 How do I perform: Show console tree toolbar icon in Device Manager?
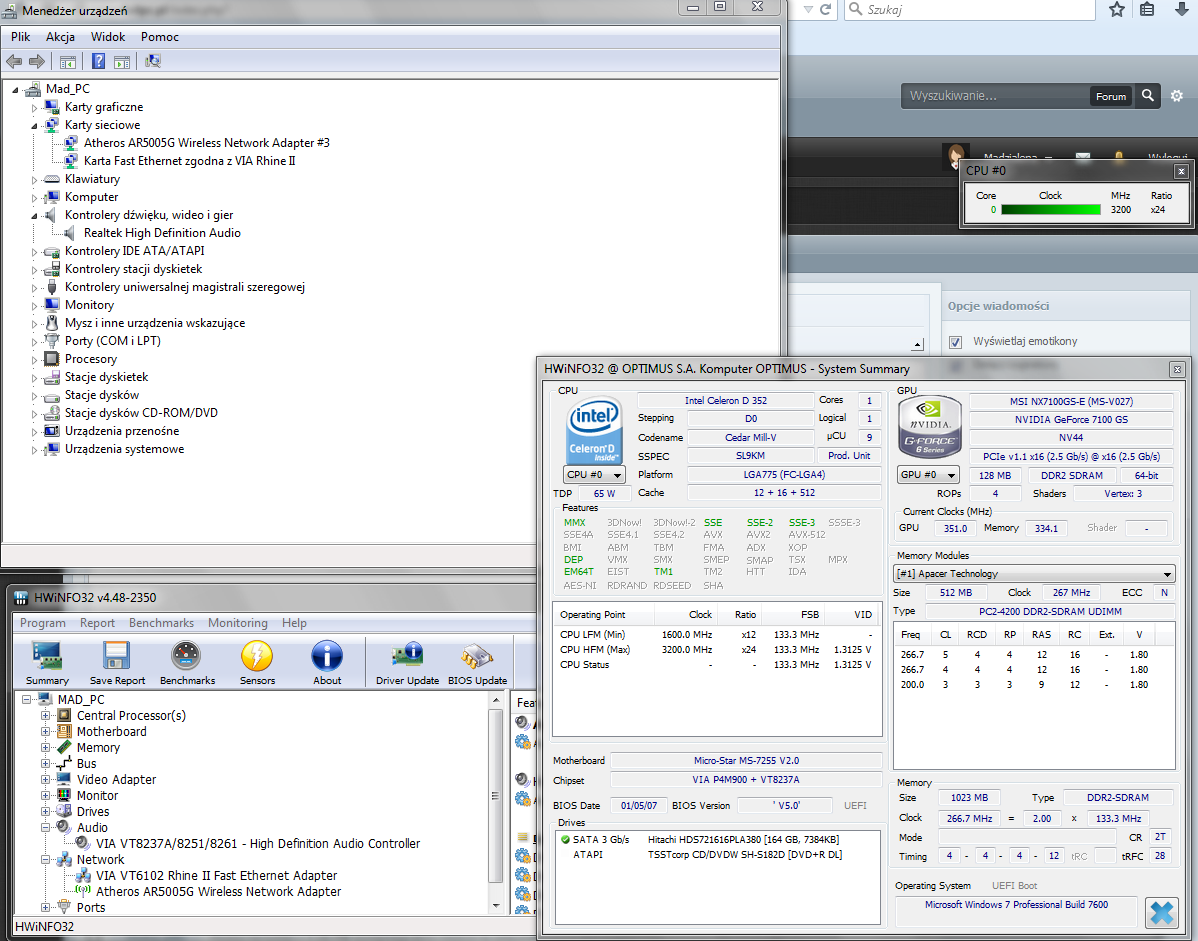coord(68,61)
